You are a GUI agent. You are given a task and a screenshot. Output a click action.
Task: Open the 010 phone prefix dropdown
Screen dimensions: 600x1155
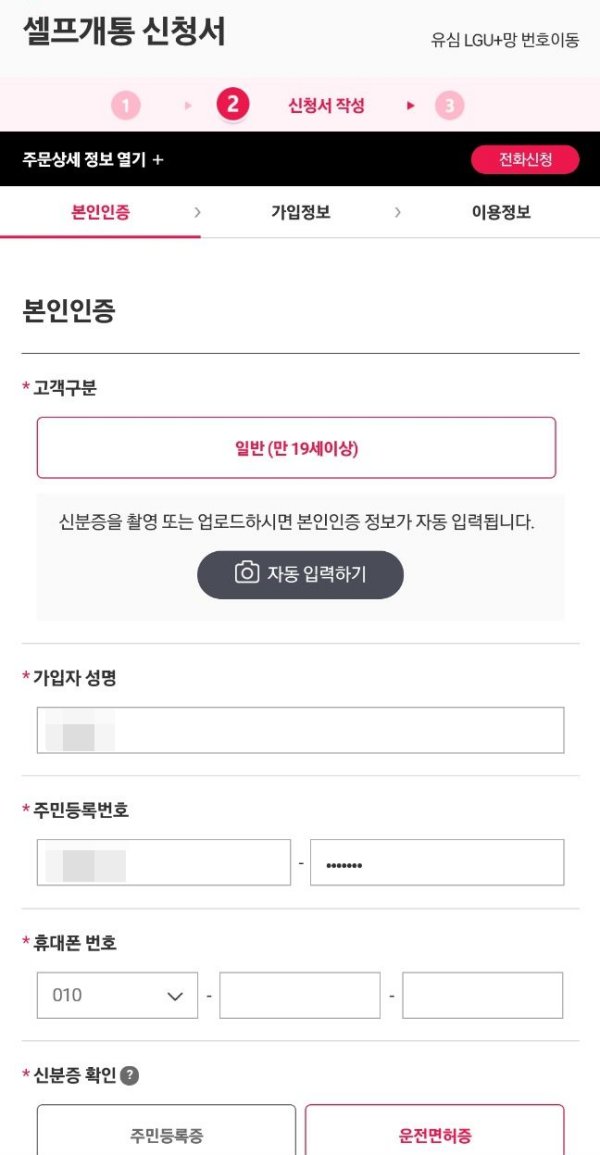116,995
